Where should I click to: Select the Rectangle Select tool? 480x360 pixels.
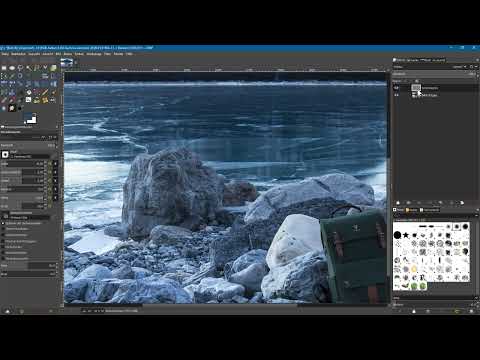point(4,68)
